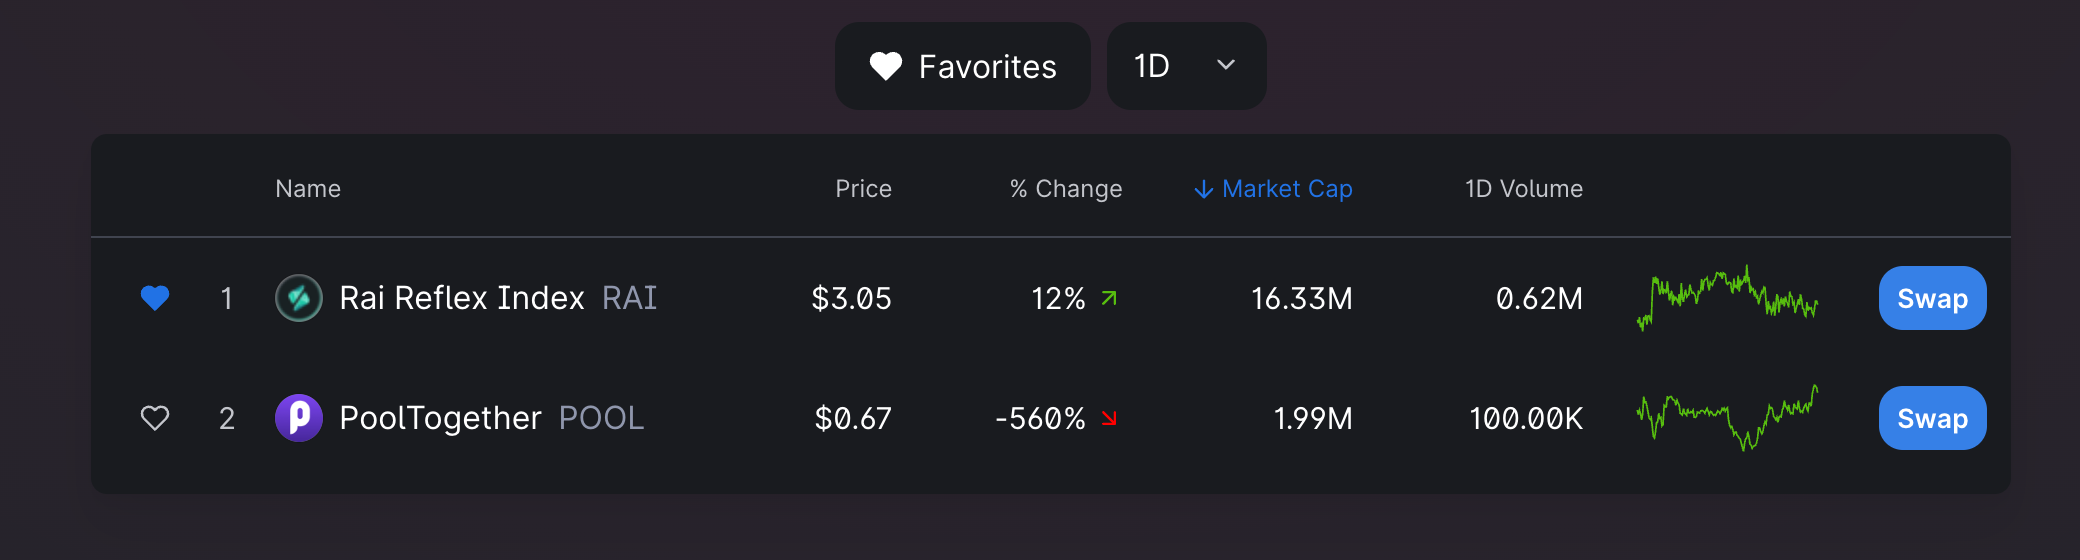The width and height of the screenshot is (2080, 560).
Task: Unfavorite Rai Reflex Index with blue heart
Action: click(x=155, y=298)
